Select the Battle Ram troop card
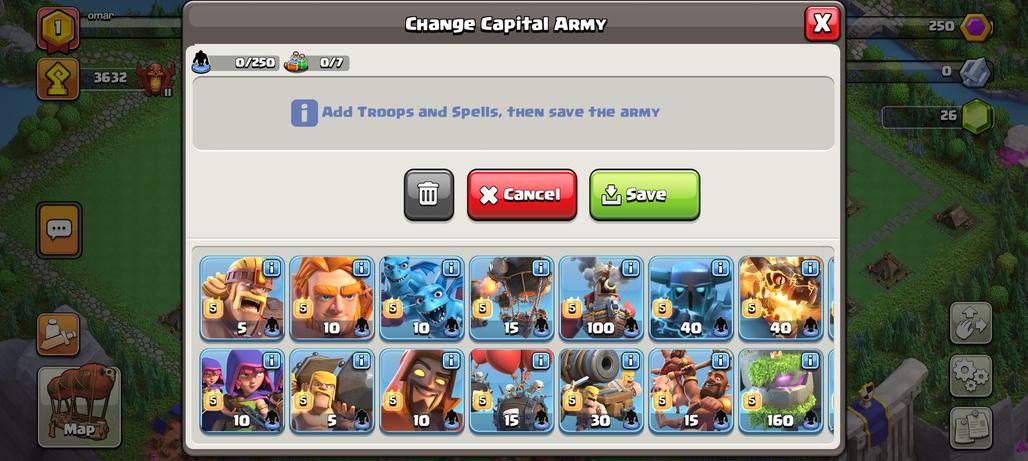Screen dimensions: 1028x461 [332, 391]
